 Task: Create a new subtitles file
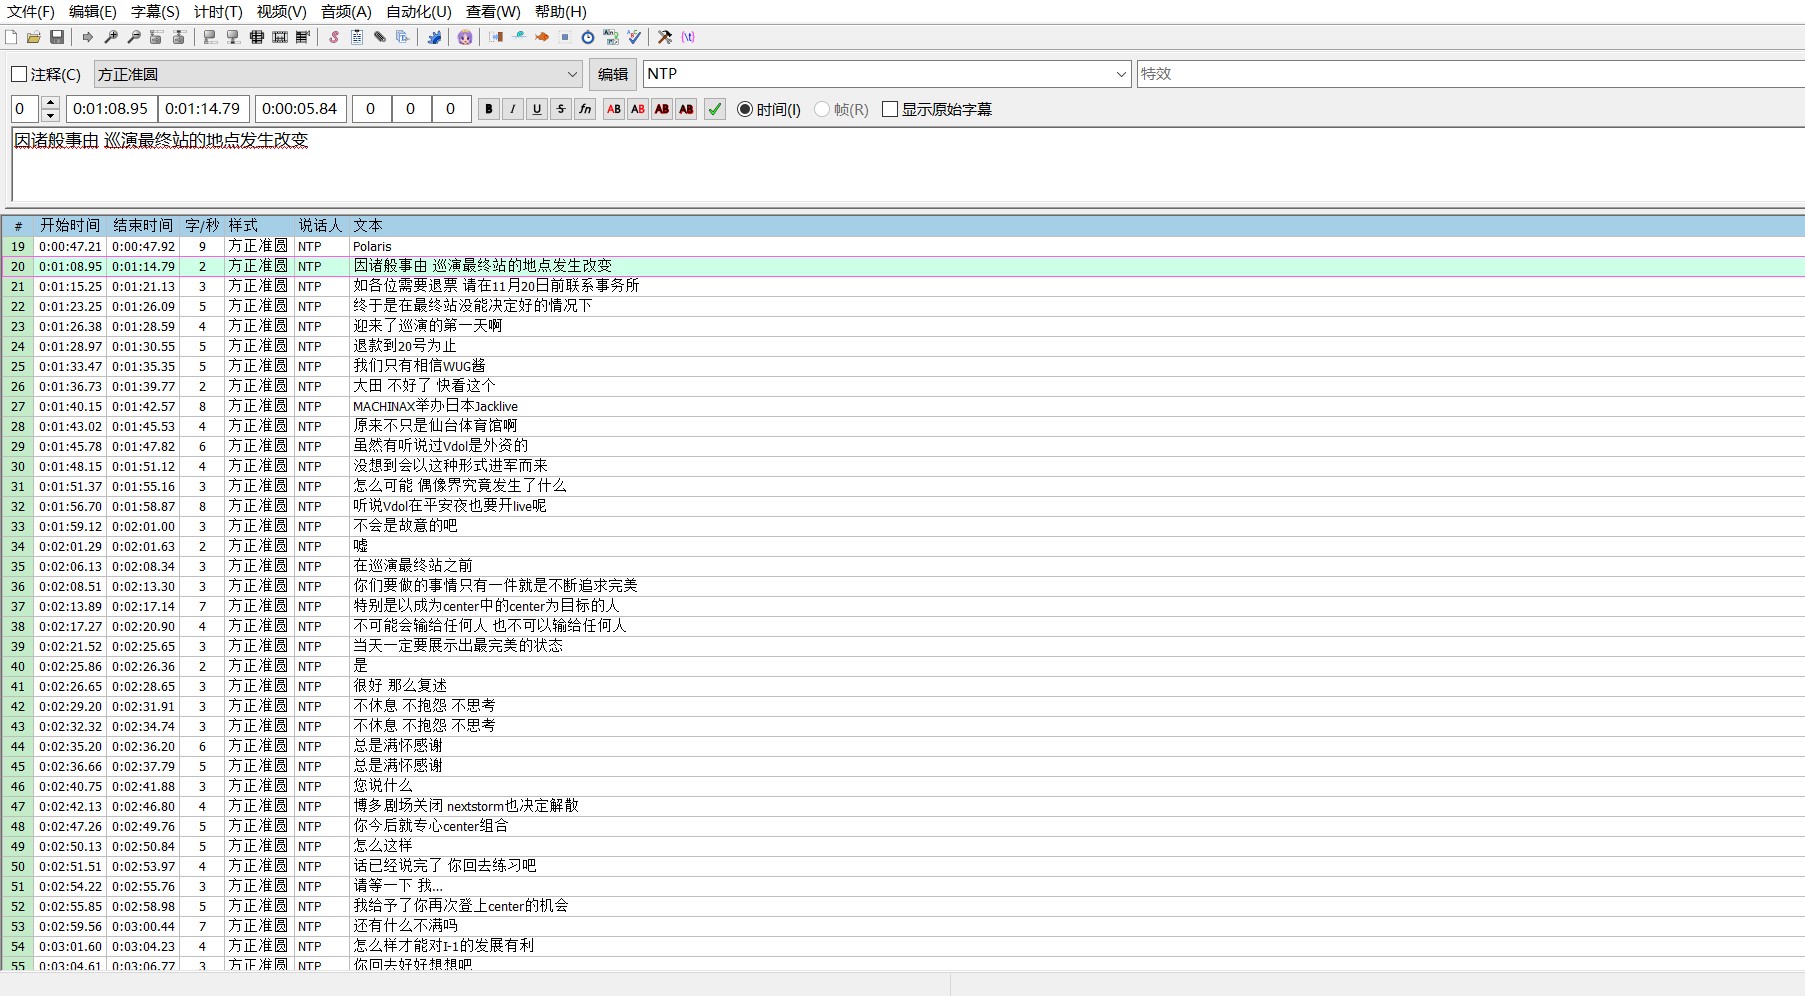tap(11, 37)
